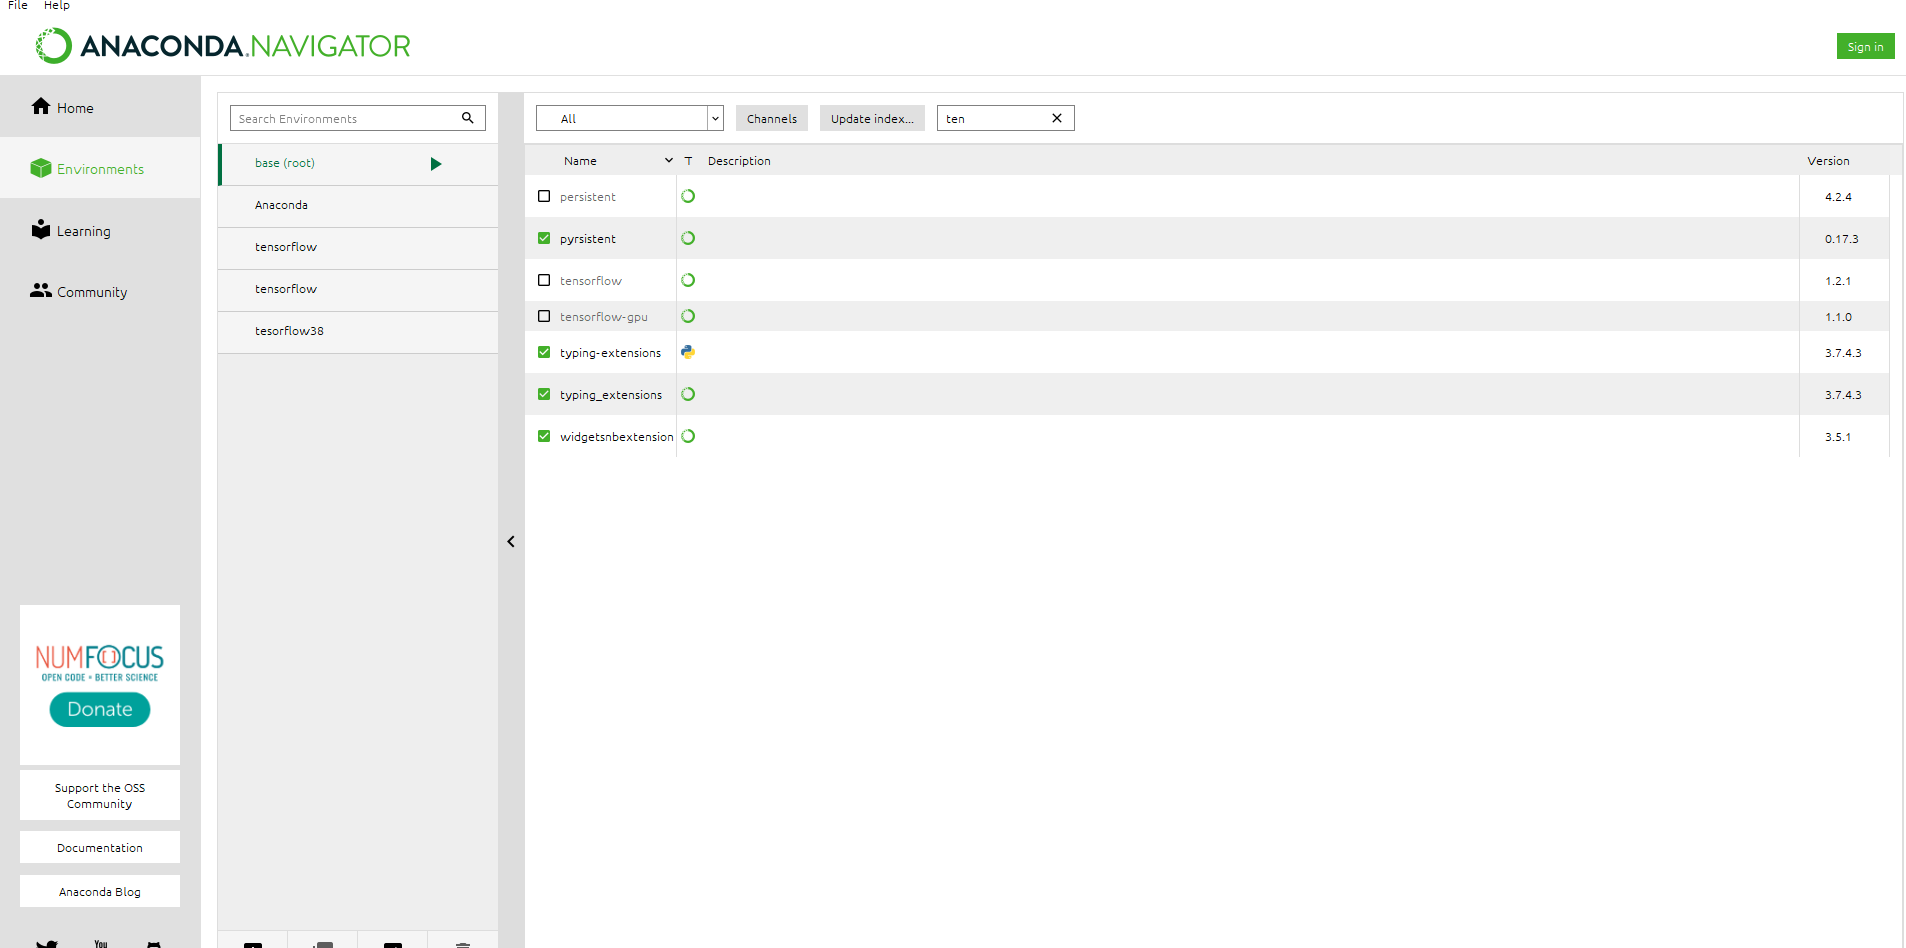Uncheck the typing-extensions checkbox
The image size is (1906, 948).
544,352
